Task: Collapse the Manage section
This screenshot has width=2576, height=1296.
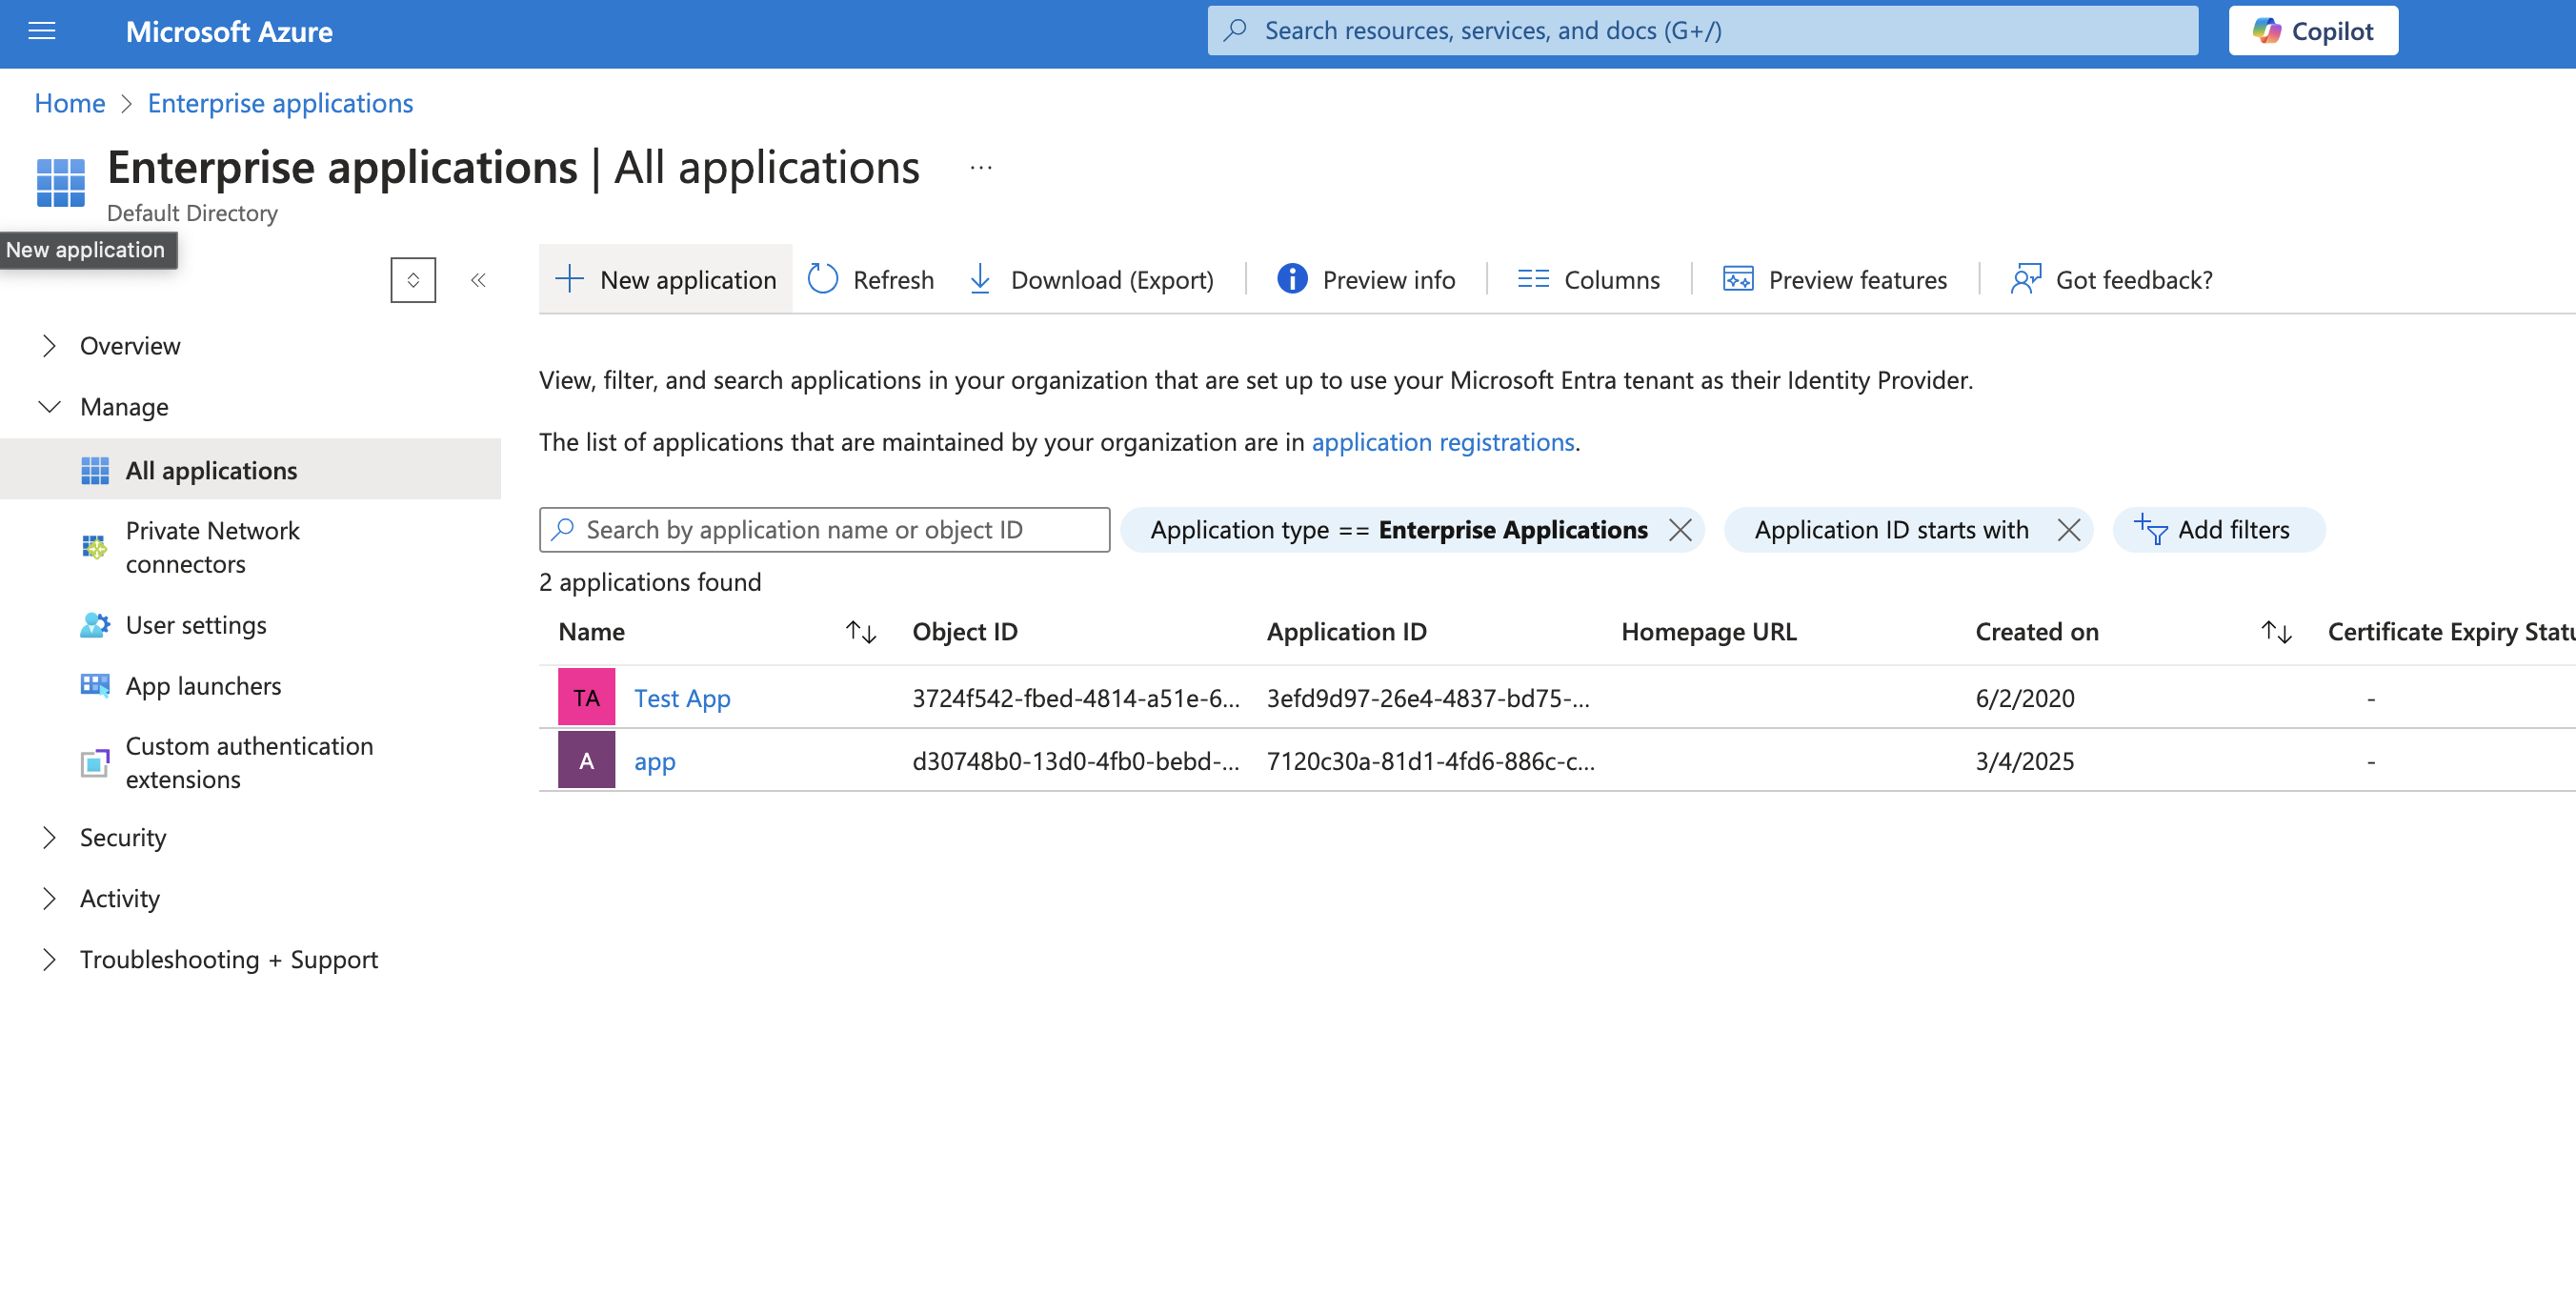Action: coord(49,407)
